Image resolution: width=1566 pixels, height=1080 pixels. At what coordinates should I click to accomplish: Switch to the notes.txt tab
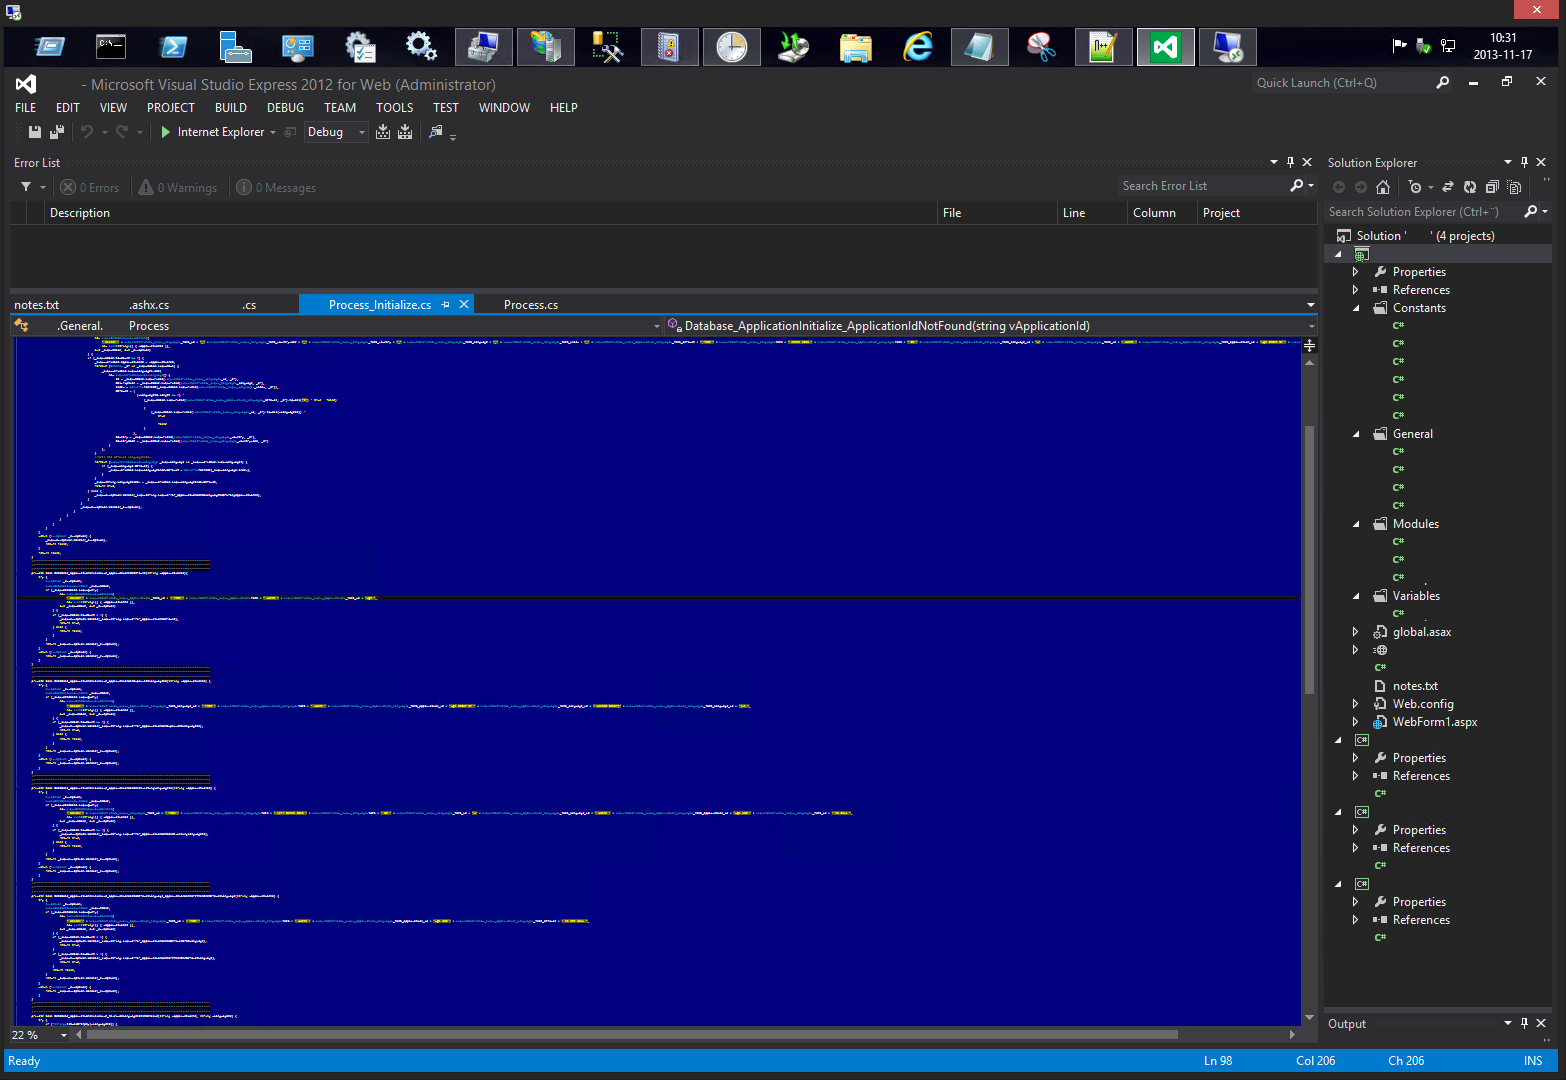pos(37,305)
